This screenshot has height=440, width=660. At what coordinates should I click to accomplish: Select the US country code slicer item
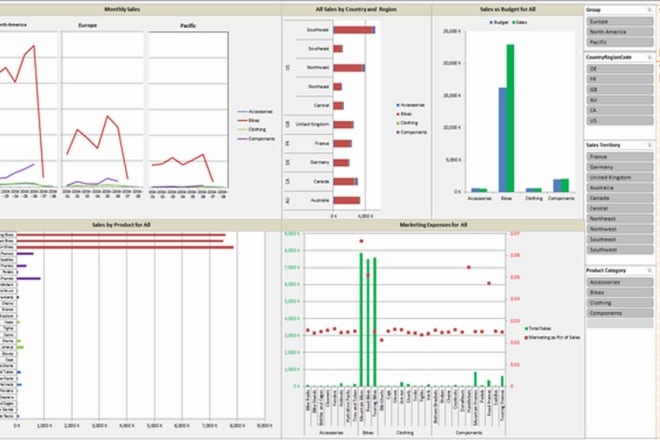point(620,121)
